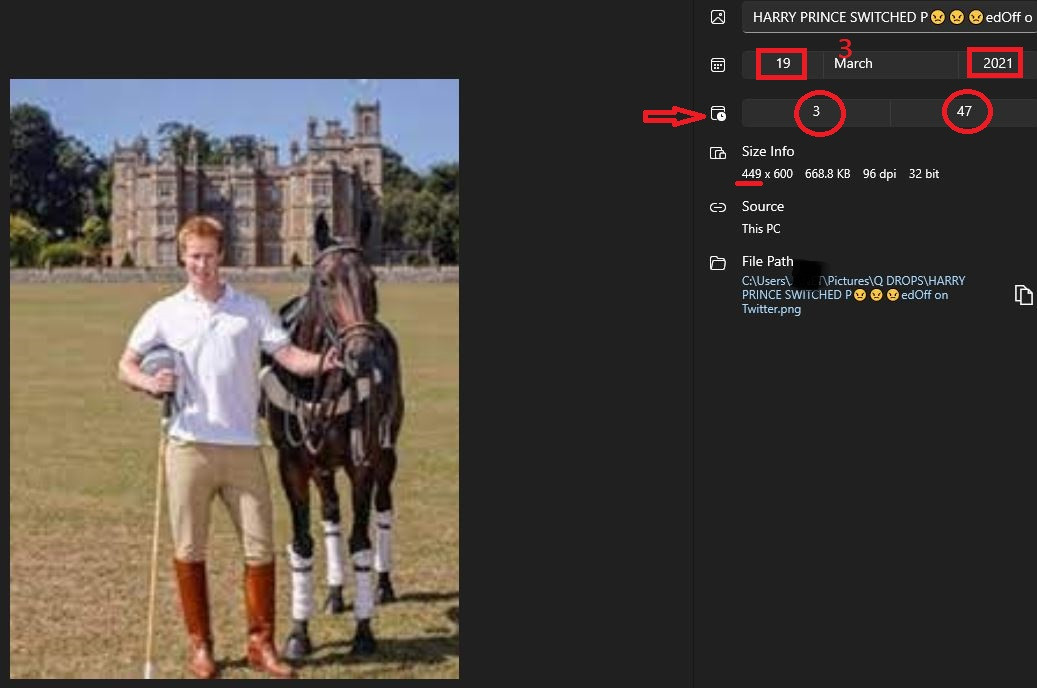The height and width of the screenshot is (688, 1037).
Task: Select the year field showing 2021
Action: pos(997,64)
